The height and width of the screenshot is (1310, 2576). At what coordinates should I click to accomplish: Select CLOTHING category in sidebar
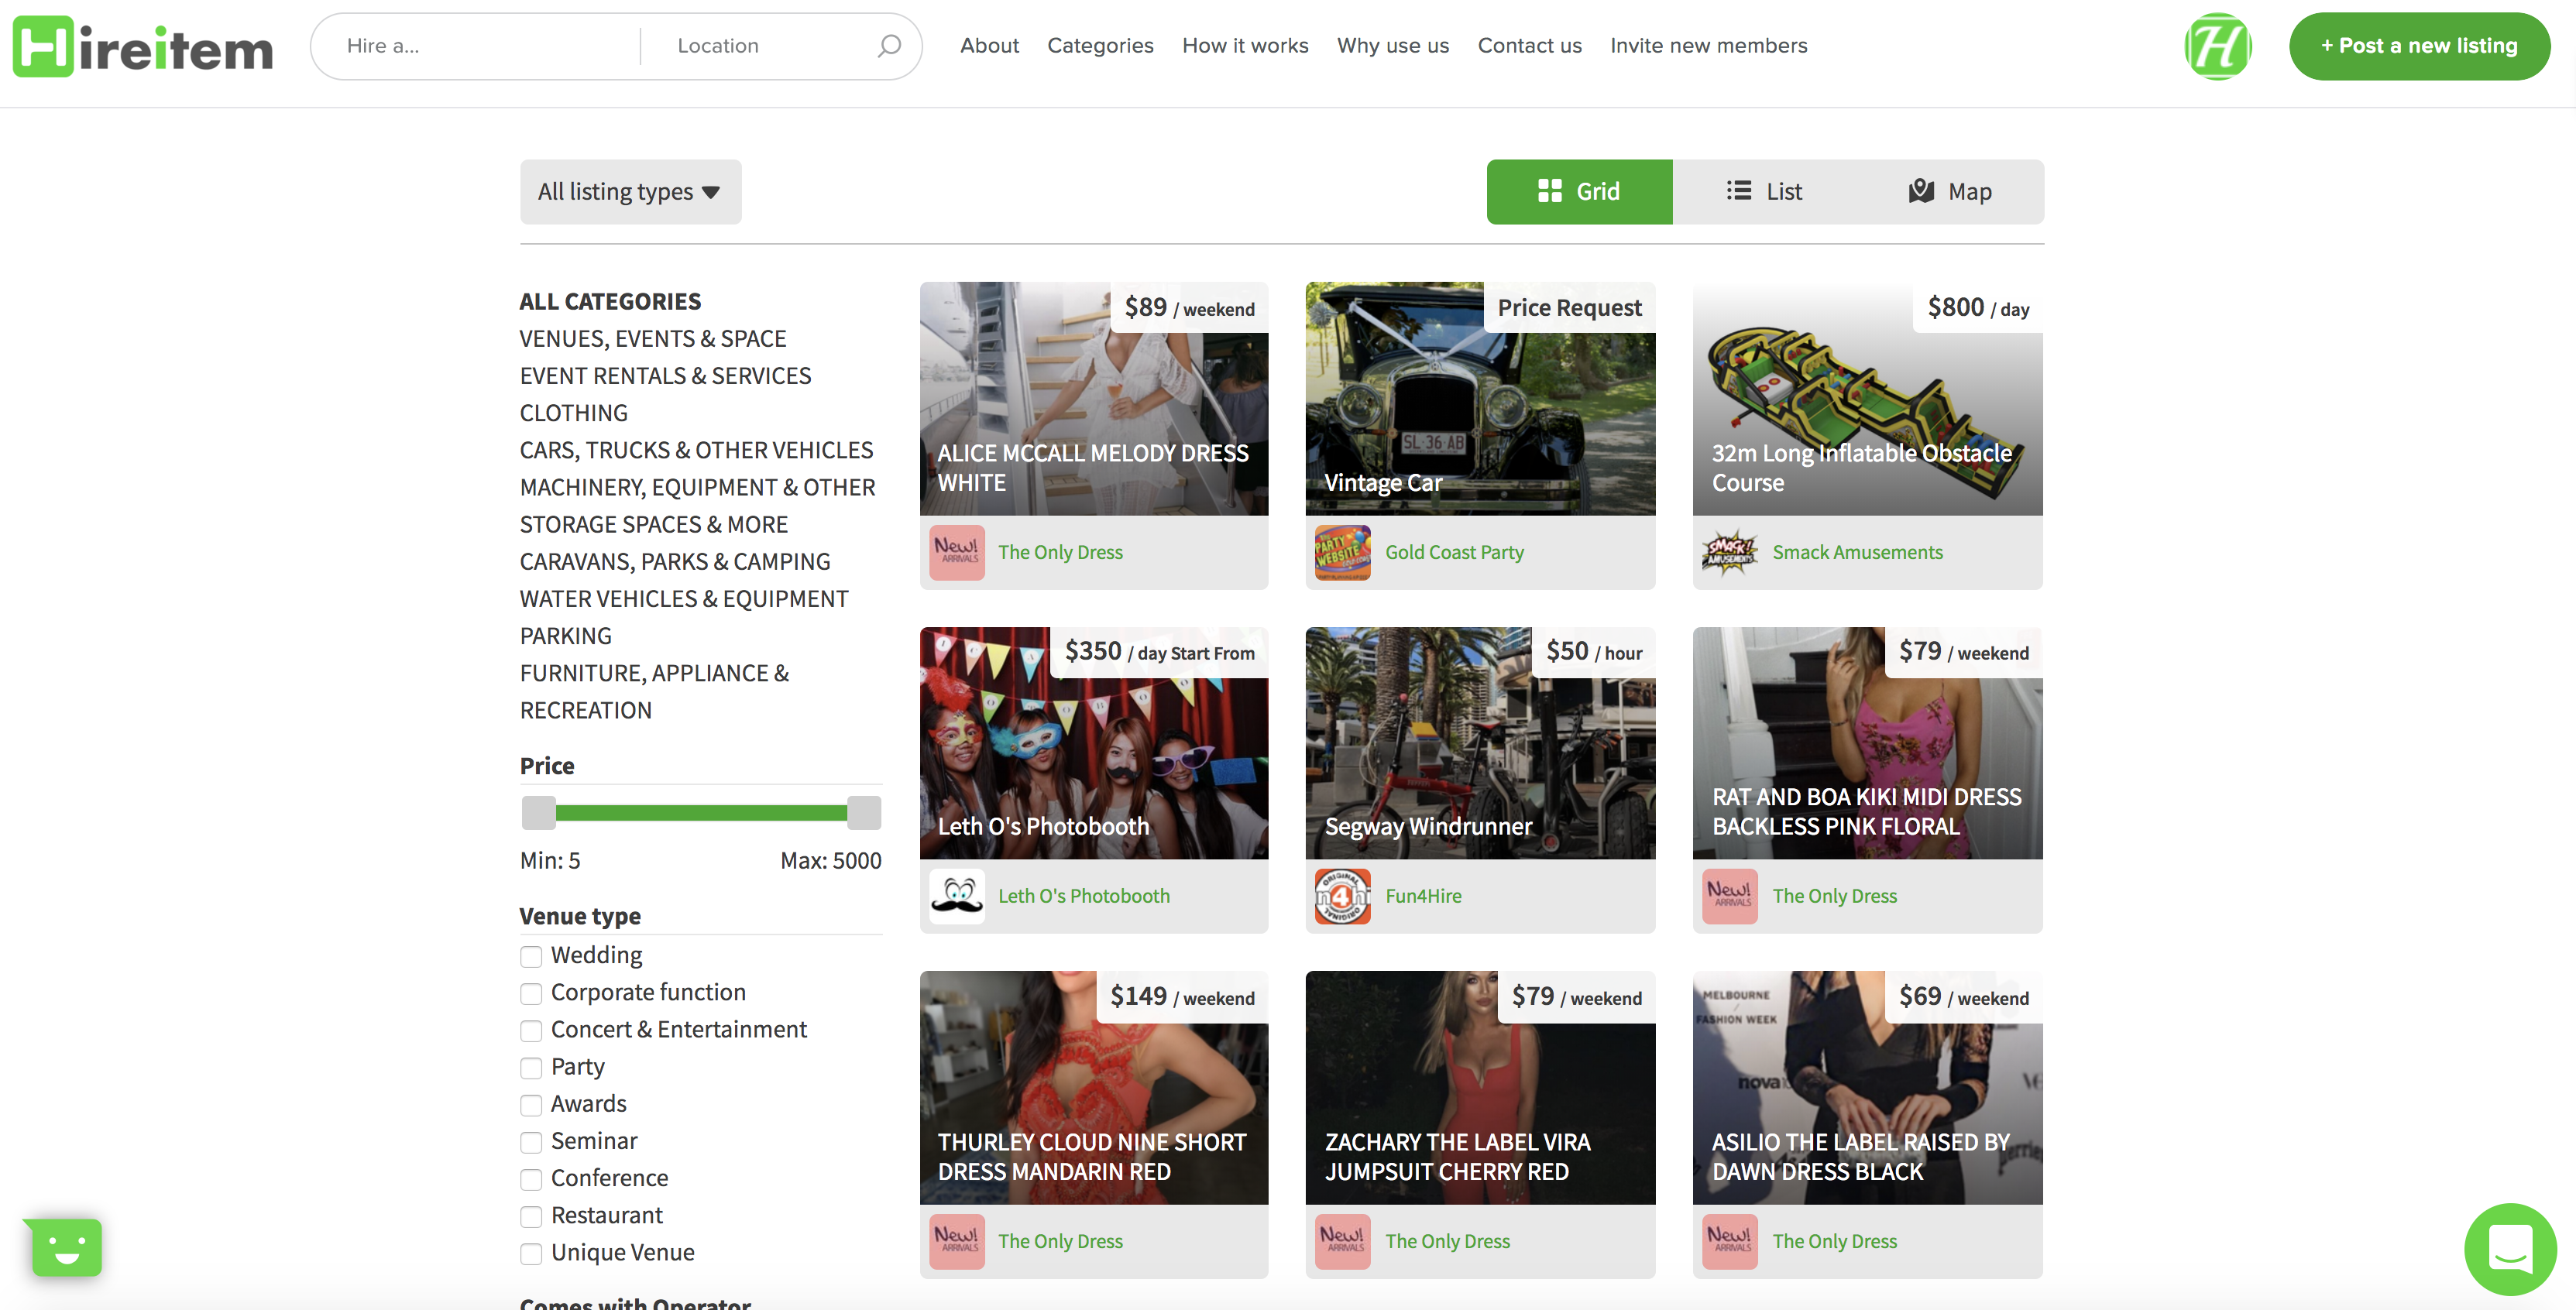tap(573, 413)
